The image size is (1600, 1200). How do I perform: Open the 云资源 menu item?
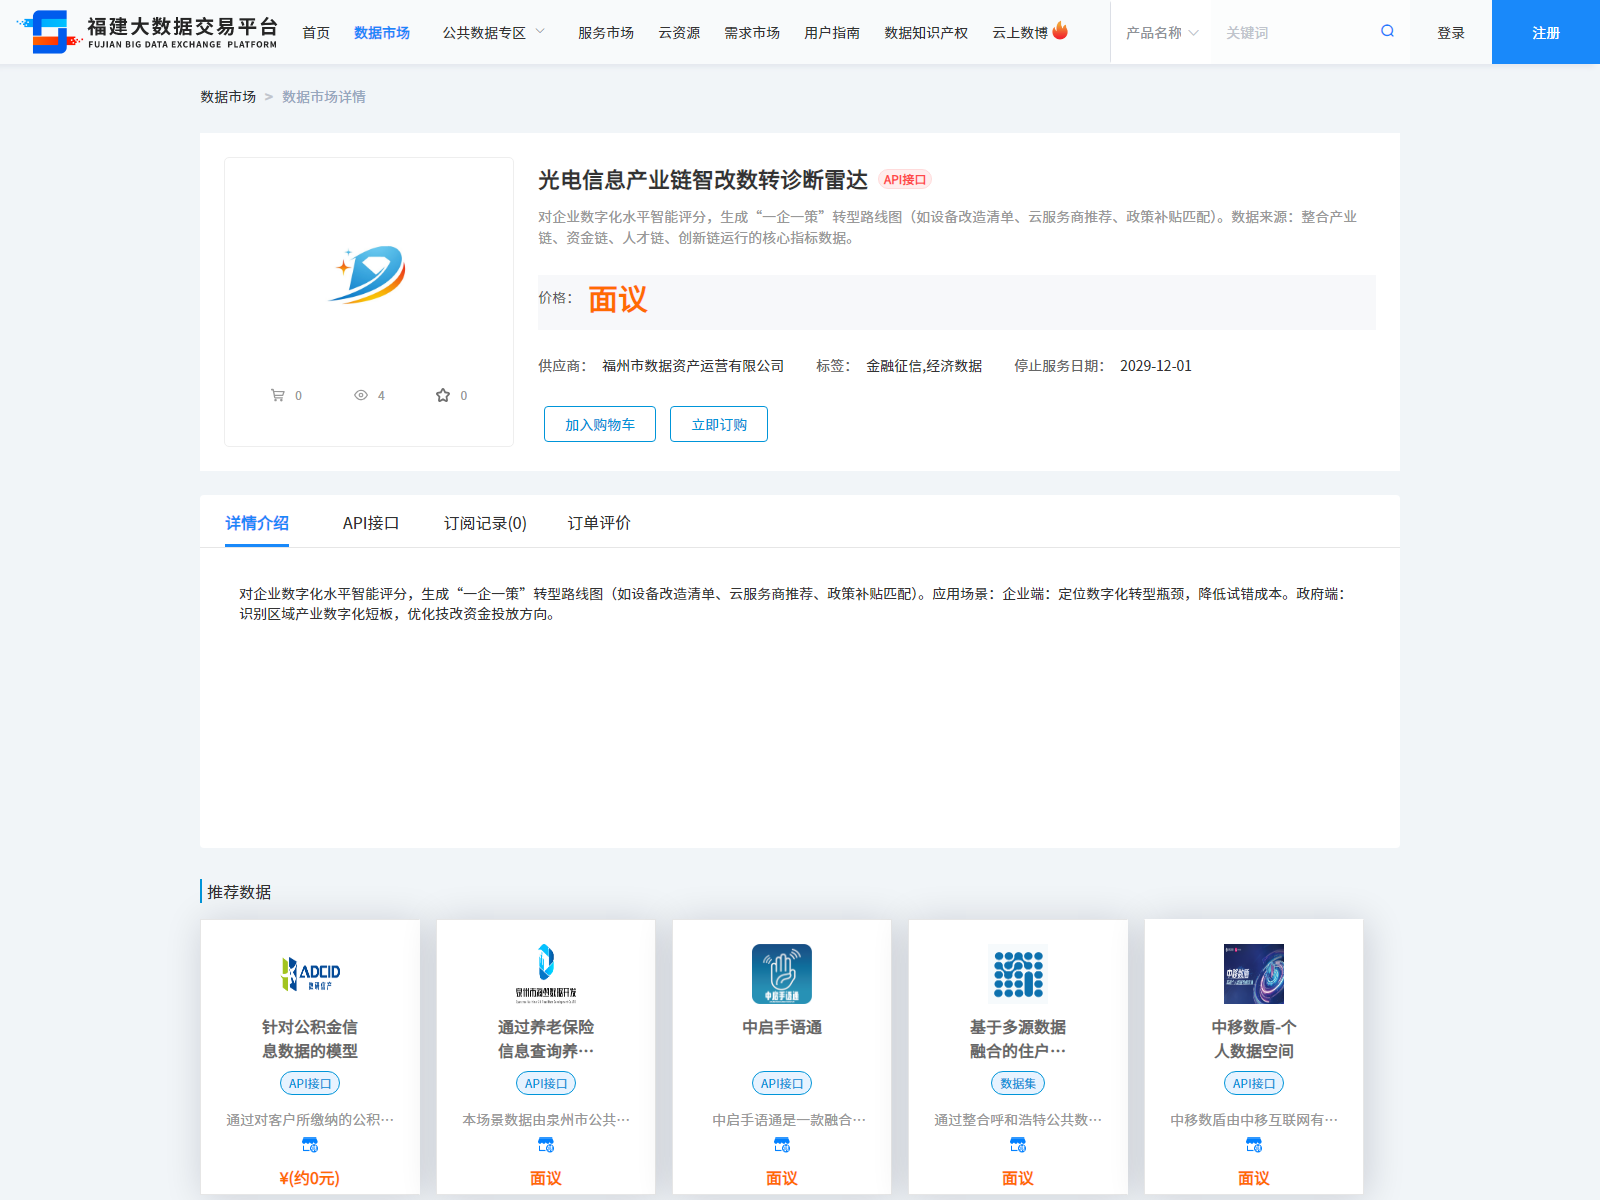[x=679, y=32]
